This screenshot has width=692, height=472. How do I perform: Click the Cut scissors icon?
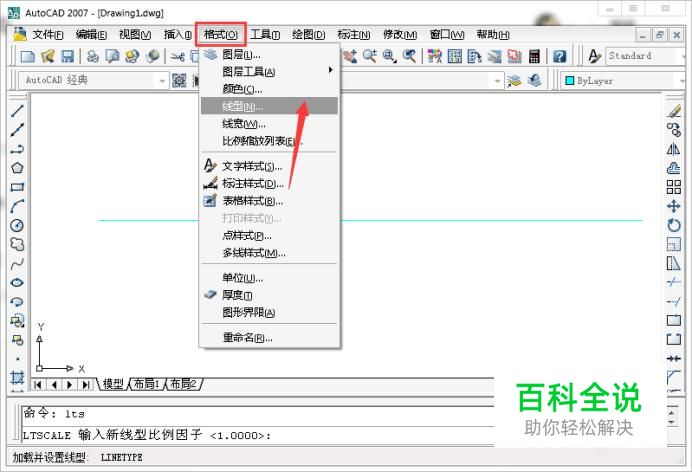(x=177, y=56)
